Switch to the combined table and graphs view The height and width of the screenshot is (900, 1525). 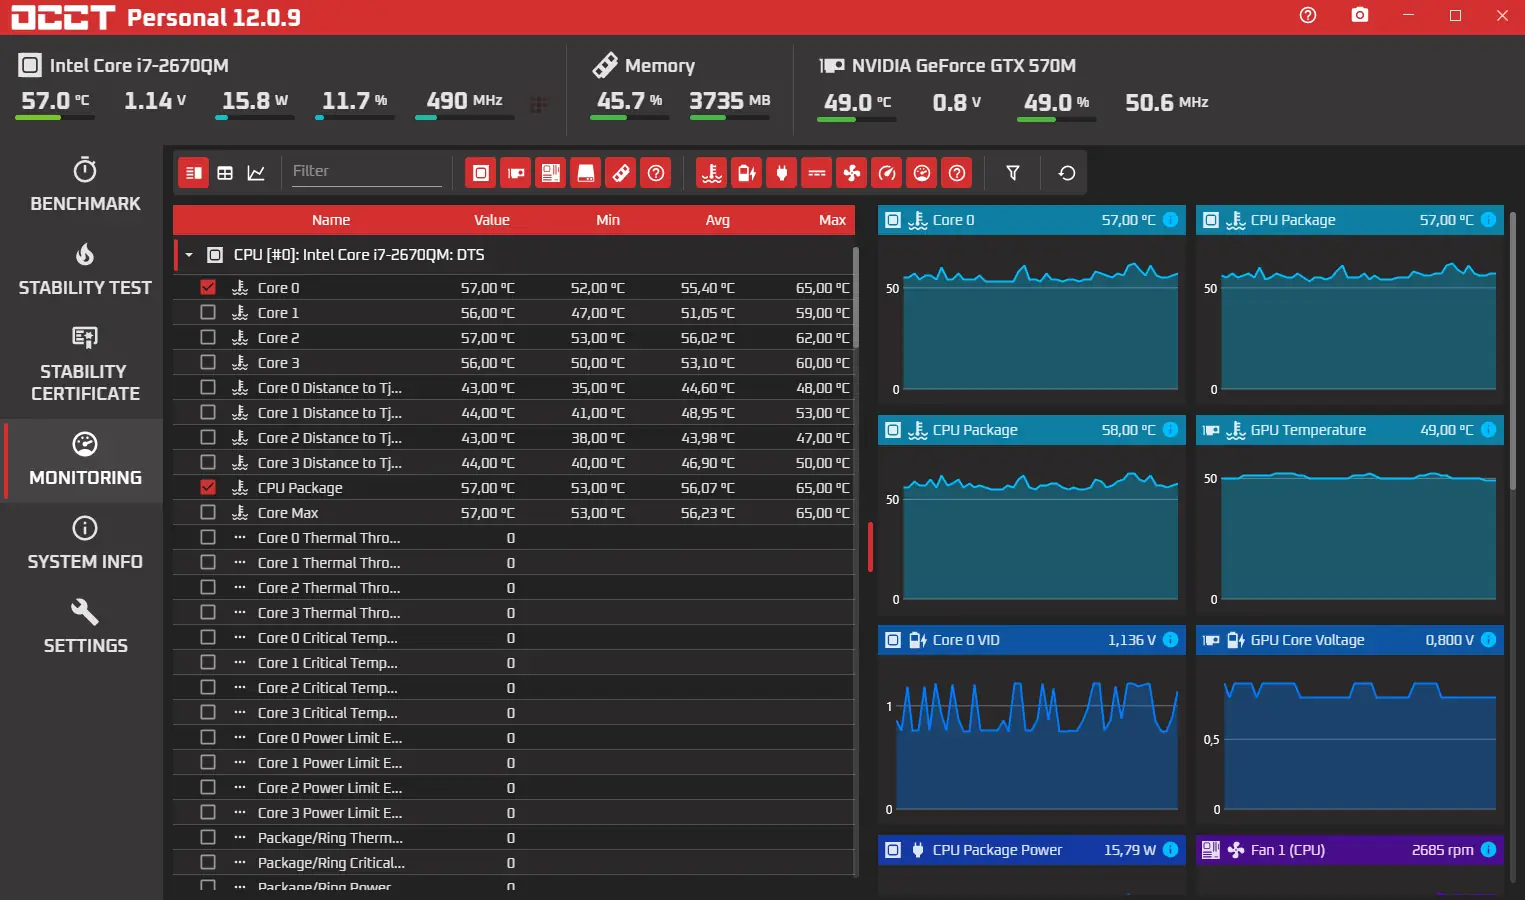(193, 173)
